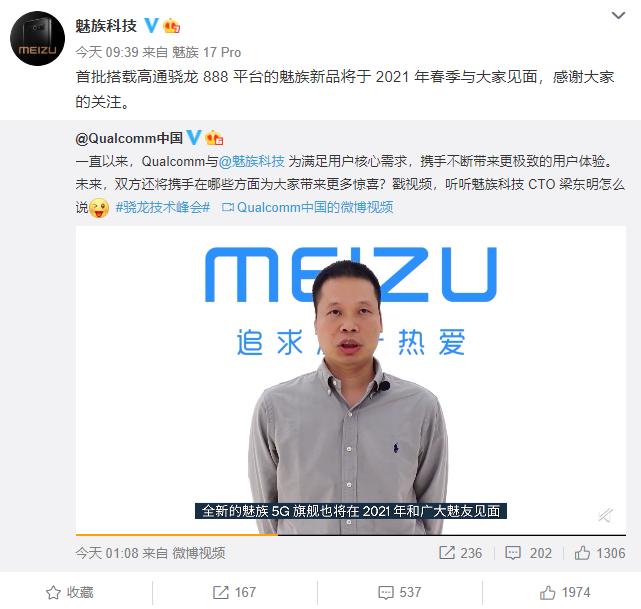Click the repost icon showing 236

coord(461,553)
